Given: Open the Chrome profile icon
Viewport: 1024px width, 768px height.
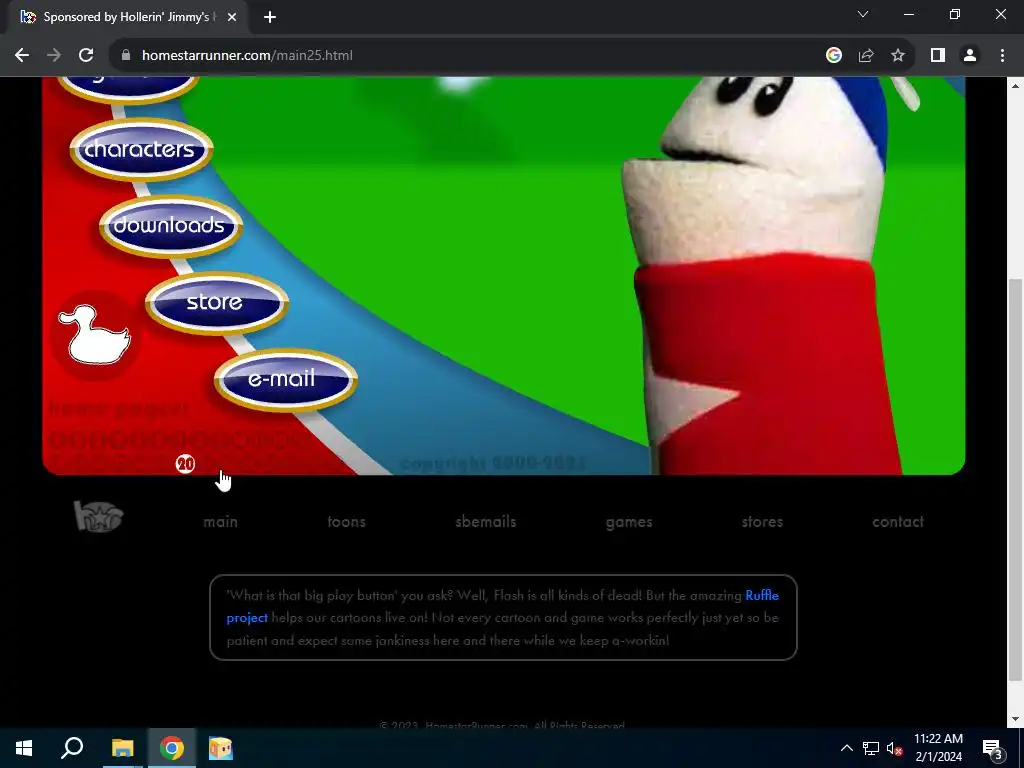Looking at the screenshot, I should pos(970,56).
